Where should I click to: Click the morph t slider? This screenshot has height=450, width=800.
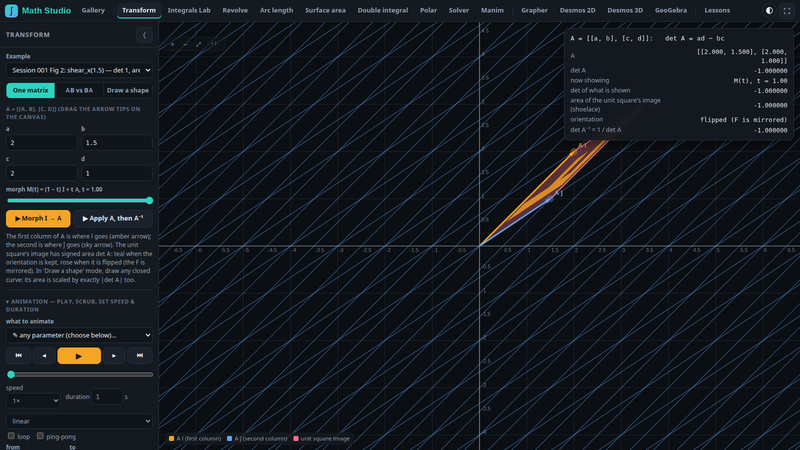(x=79, y=201)
